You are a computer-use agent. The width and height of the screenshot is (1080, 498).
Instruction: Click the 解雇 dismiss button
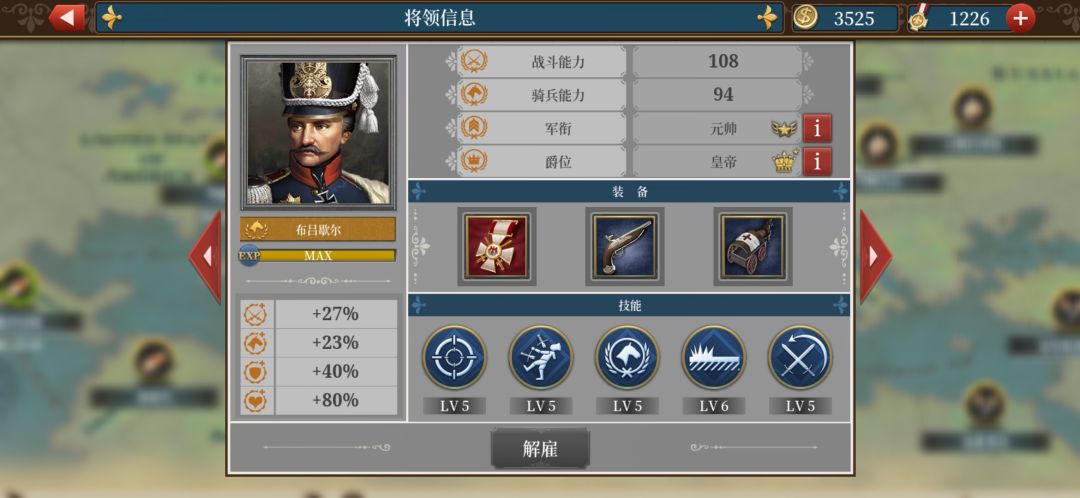tap(540, 449)
